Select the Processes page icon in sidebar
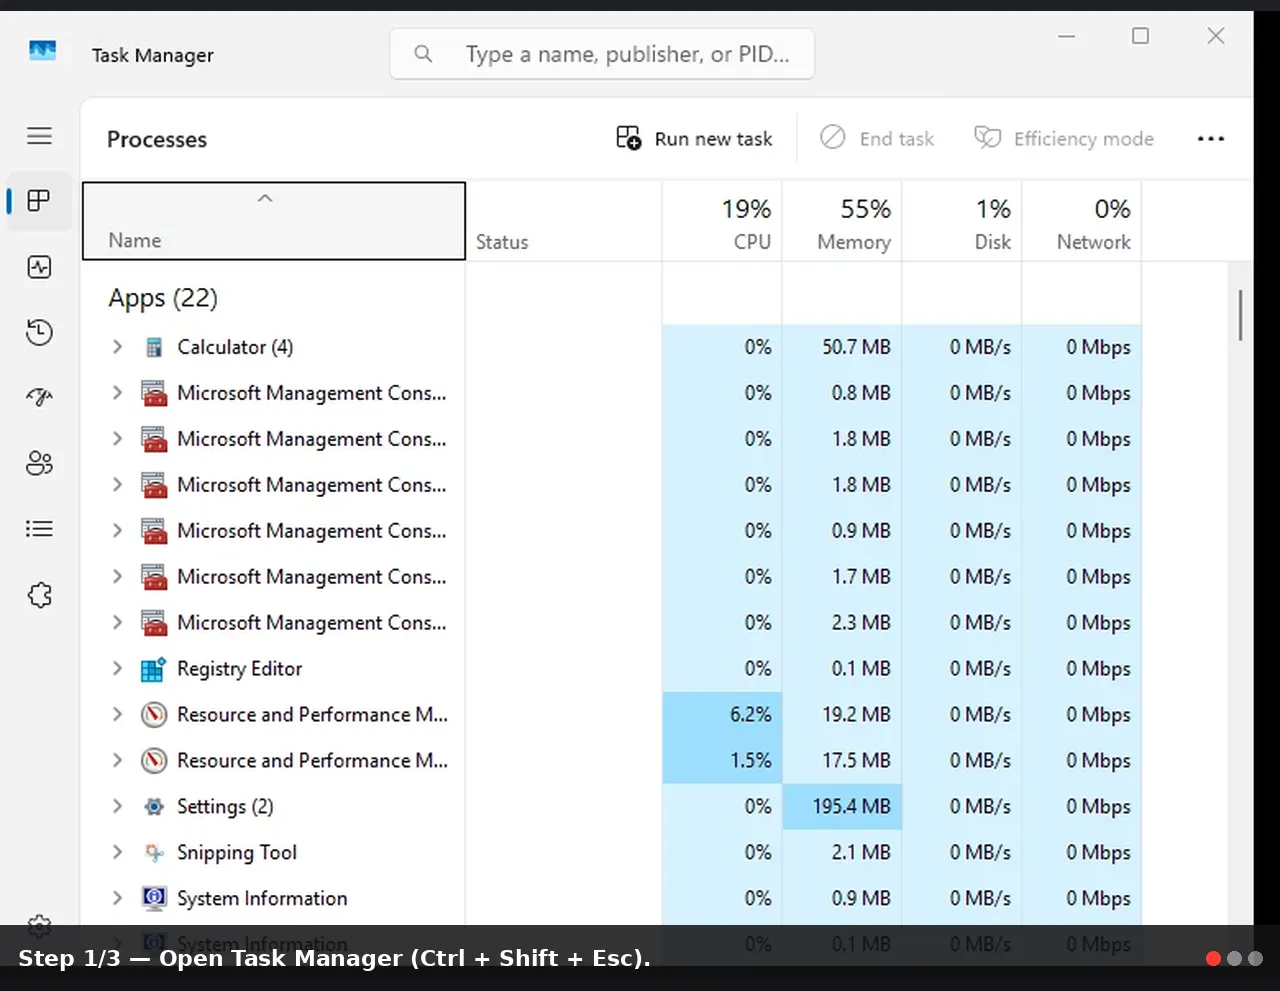Screen dimensions: 1280x991 click(39, 201)
